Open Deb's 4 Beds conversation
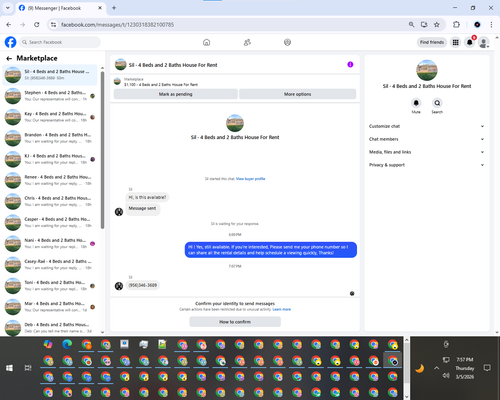The height and width of the screenshot is (400, 500). [x=50, y=328]
